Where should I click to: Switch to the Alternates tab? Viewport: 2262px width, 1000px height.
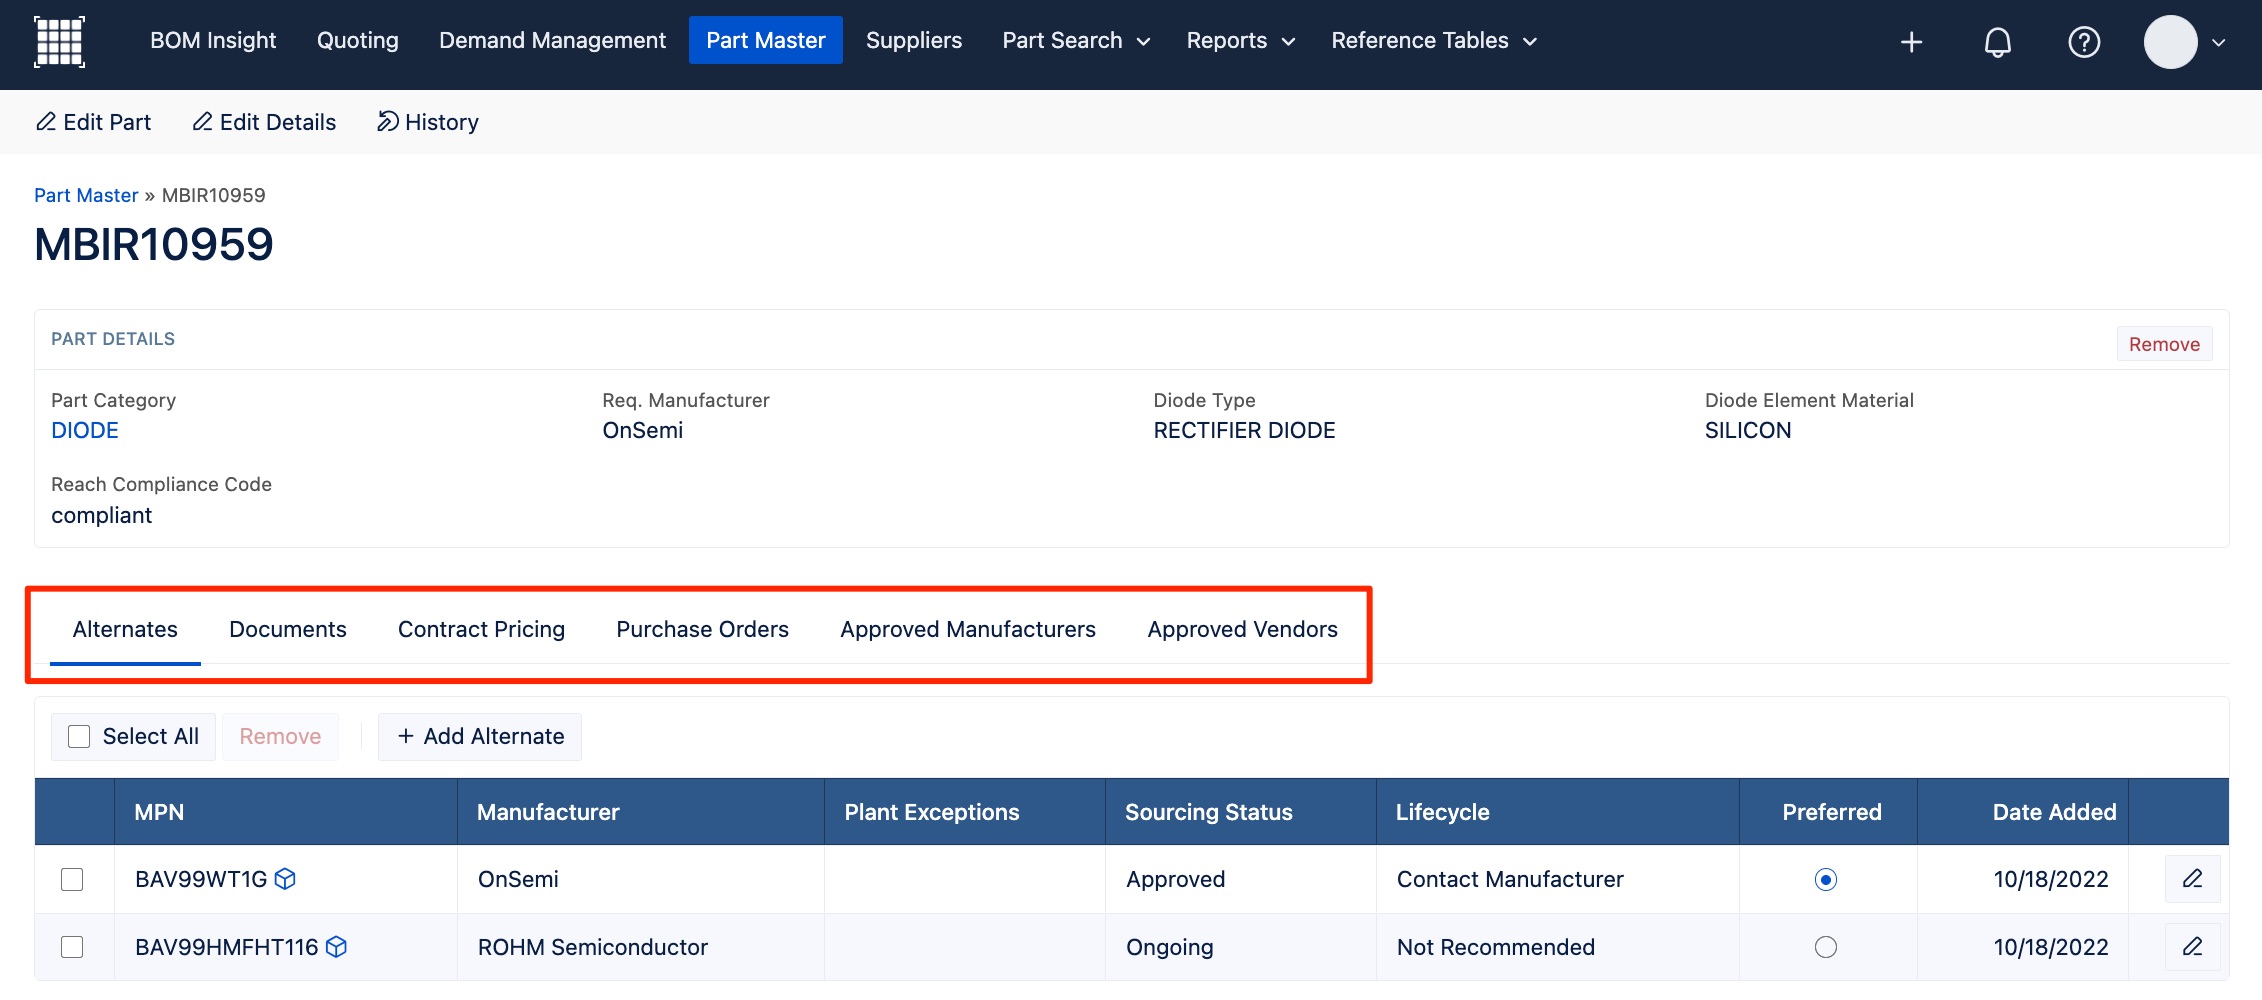click(125, 630)
